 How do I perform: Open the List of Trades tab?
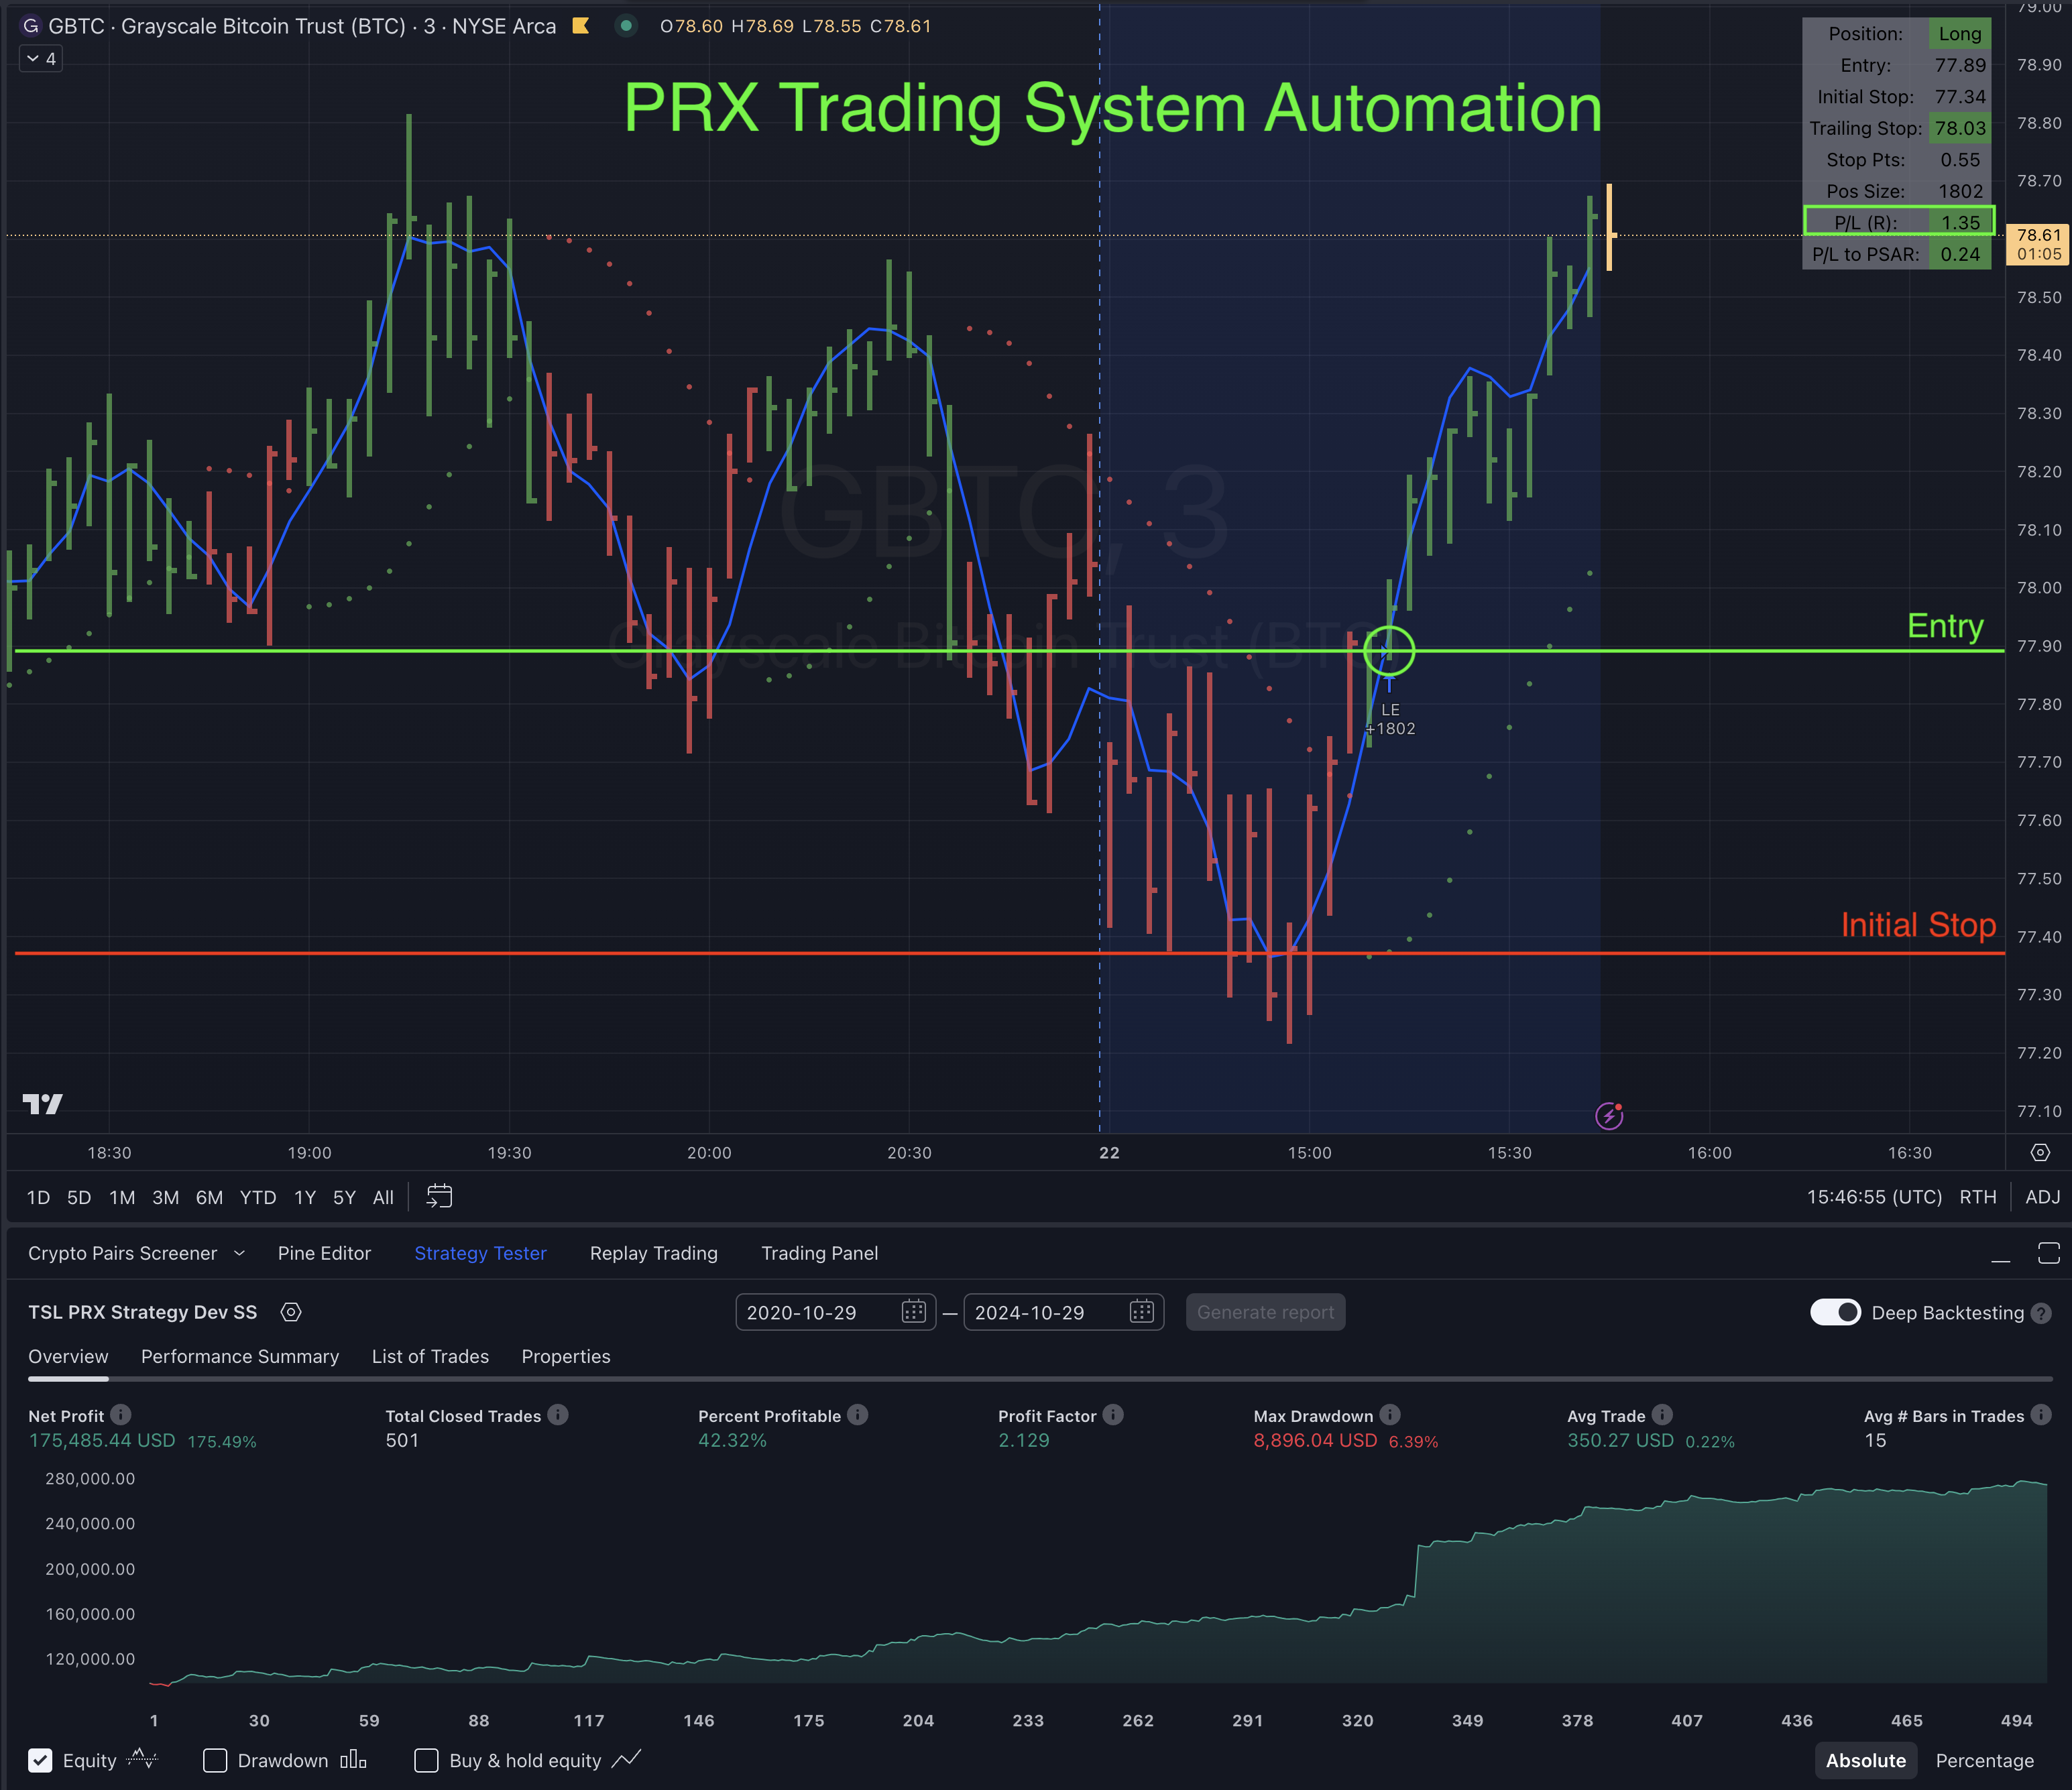coord(430,1356)
